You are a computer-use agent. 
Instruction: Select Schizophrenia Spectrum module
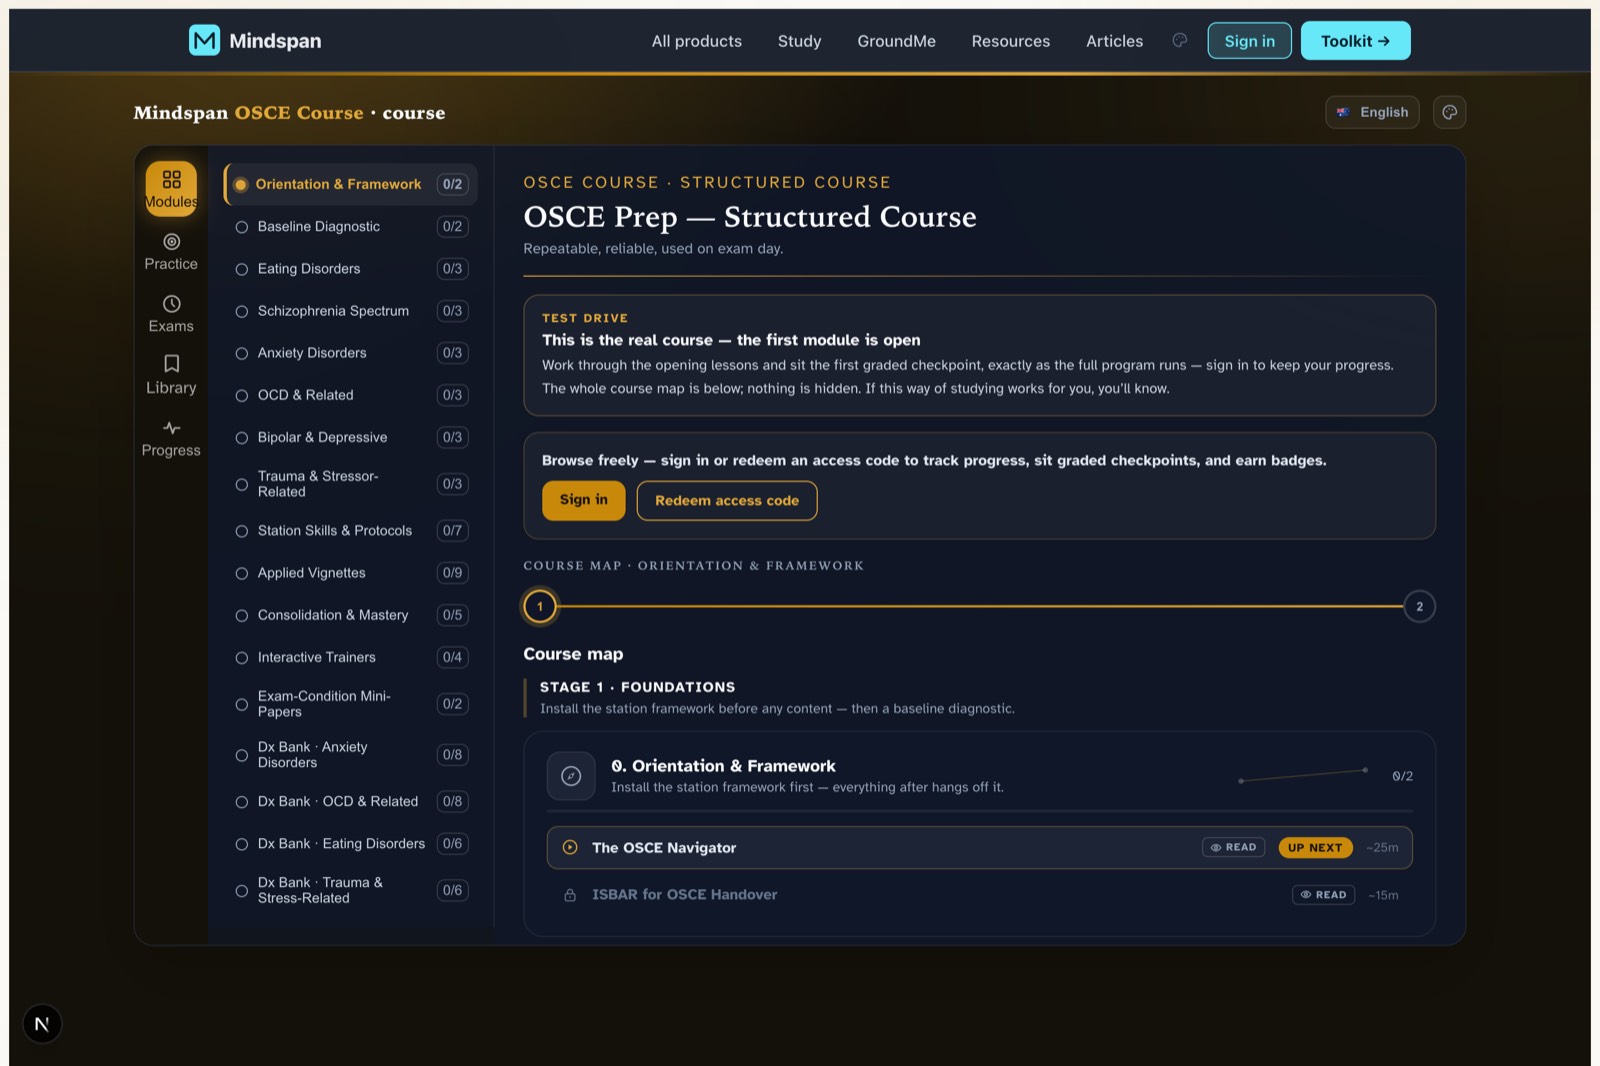point(350,311)
